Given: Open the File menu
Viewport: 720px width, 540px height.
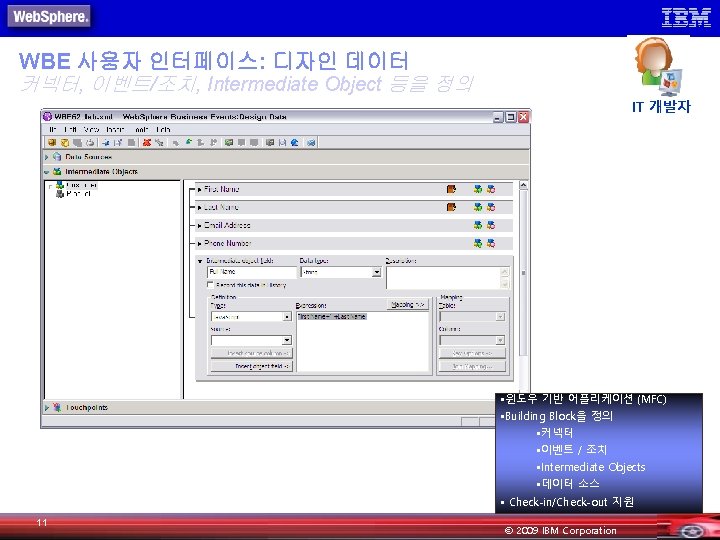Looking at the screenshot, I should (53, 130).
